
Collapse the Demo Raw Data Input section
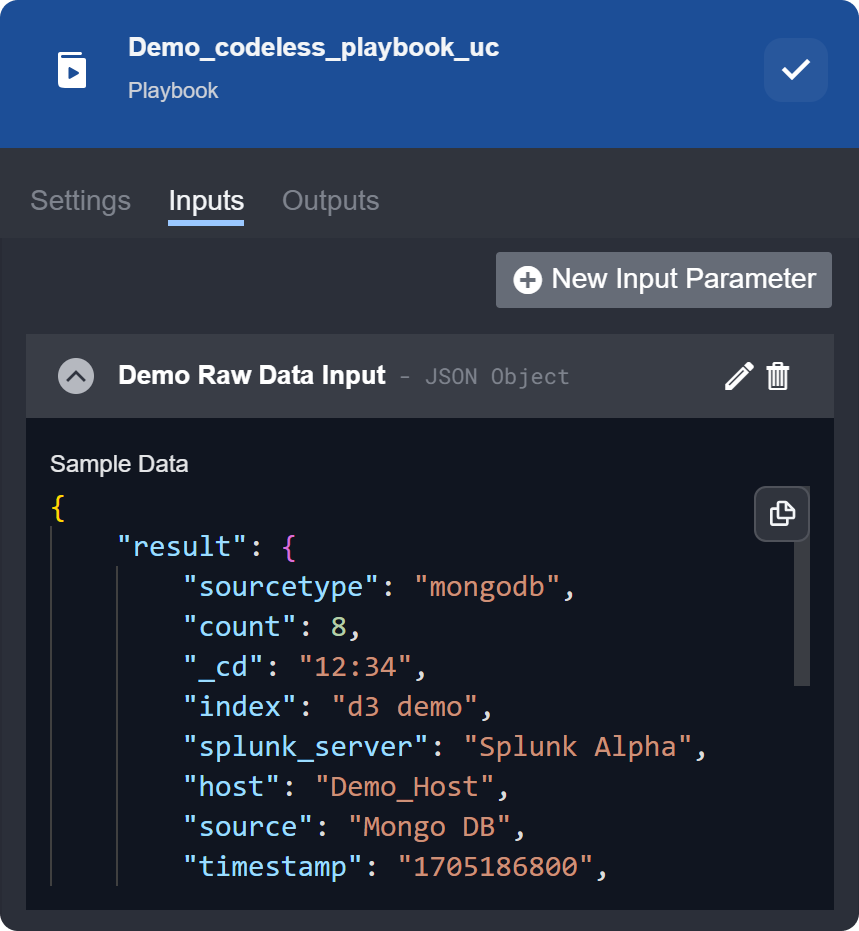point(76,376)
